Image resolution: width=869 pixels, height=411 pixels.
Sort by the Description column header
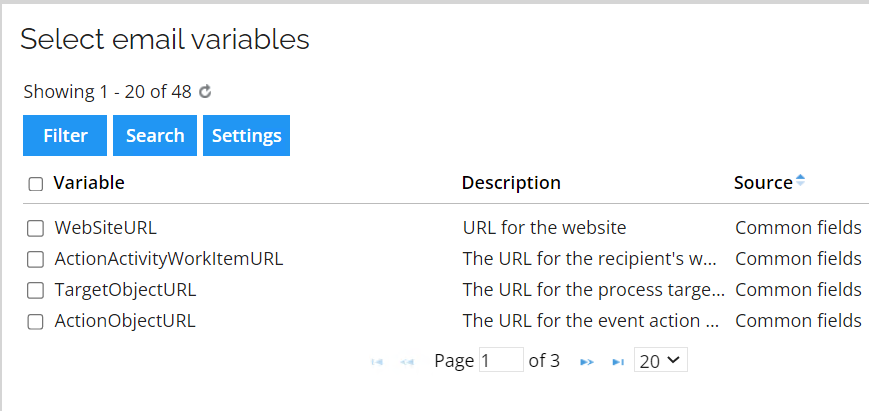(x=511, y=183)
